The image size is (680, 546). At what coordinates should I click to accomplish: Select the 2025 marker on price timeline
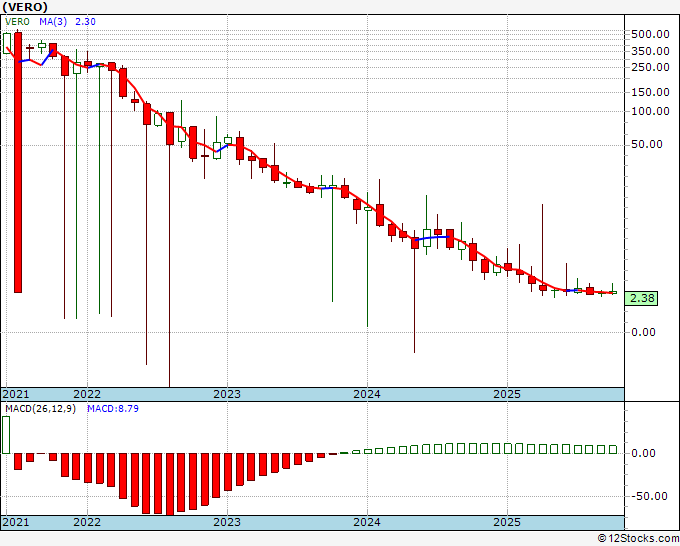click(x=507, y=394)
